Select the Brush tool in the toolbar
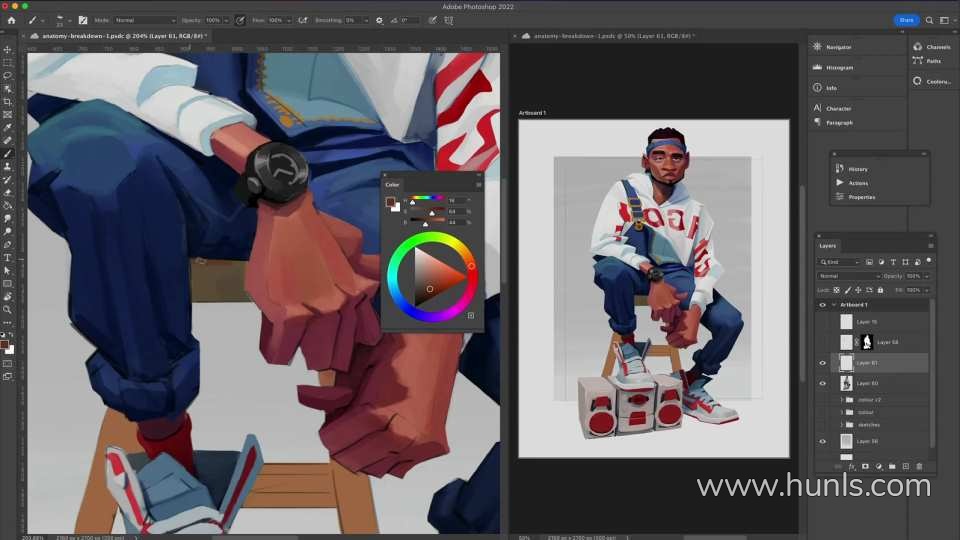Screen dimensions: 960x540 pyautogui.click(x=7, y=154)
